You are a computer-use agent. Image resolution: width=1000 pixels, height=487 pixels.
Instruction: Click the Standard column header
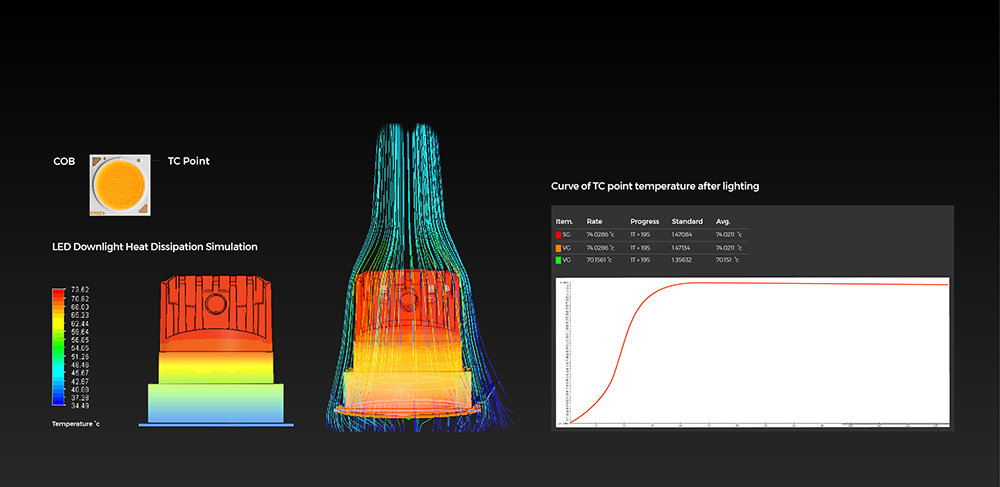[x=687, y=221]
